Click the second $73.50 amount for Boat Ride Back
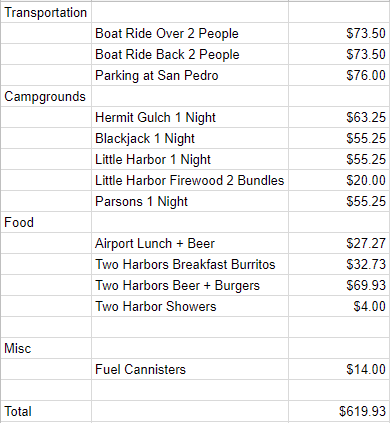 (x=339, y=54)
